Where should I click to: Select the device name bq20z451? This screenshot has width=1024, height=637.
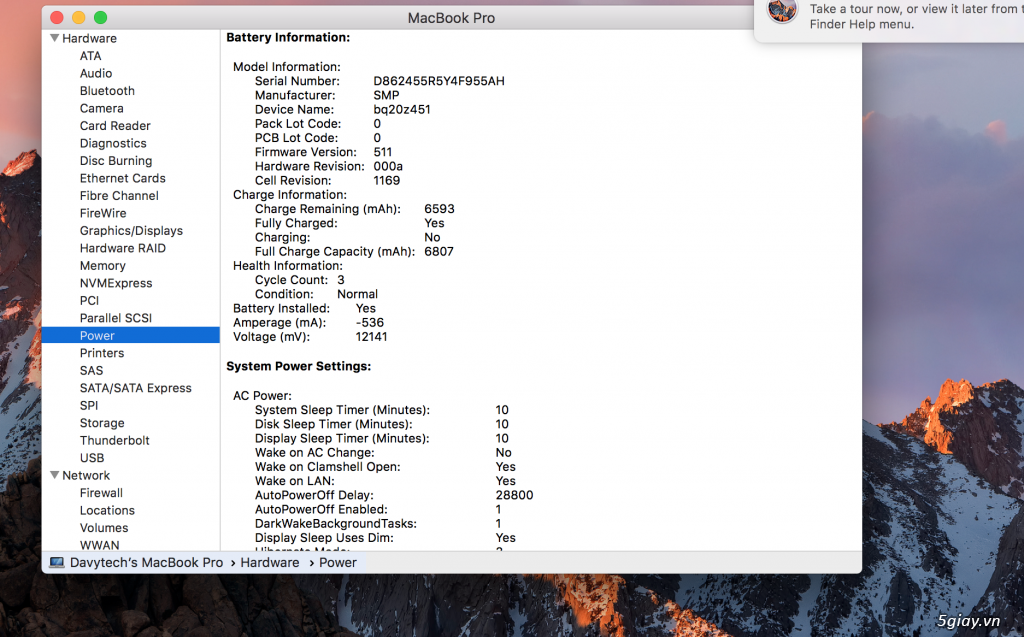402,109
